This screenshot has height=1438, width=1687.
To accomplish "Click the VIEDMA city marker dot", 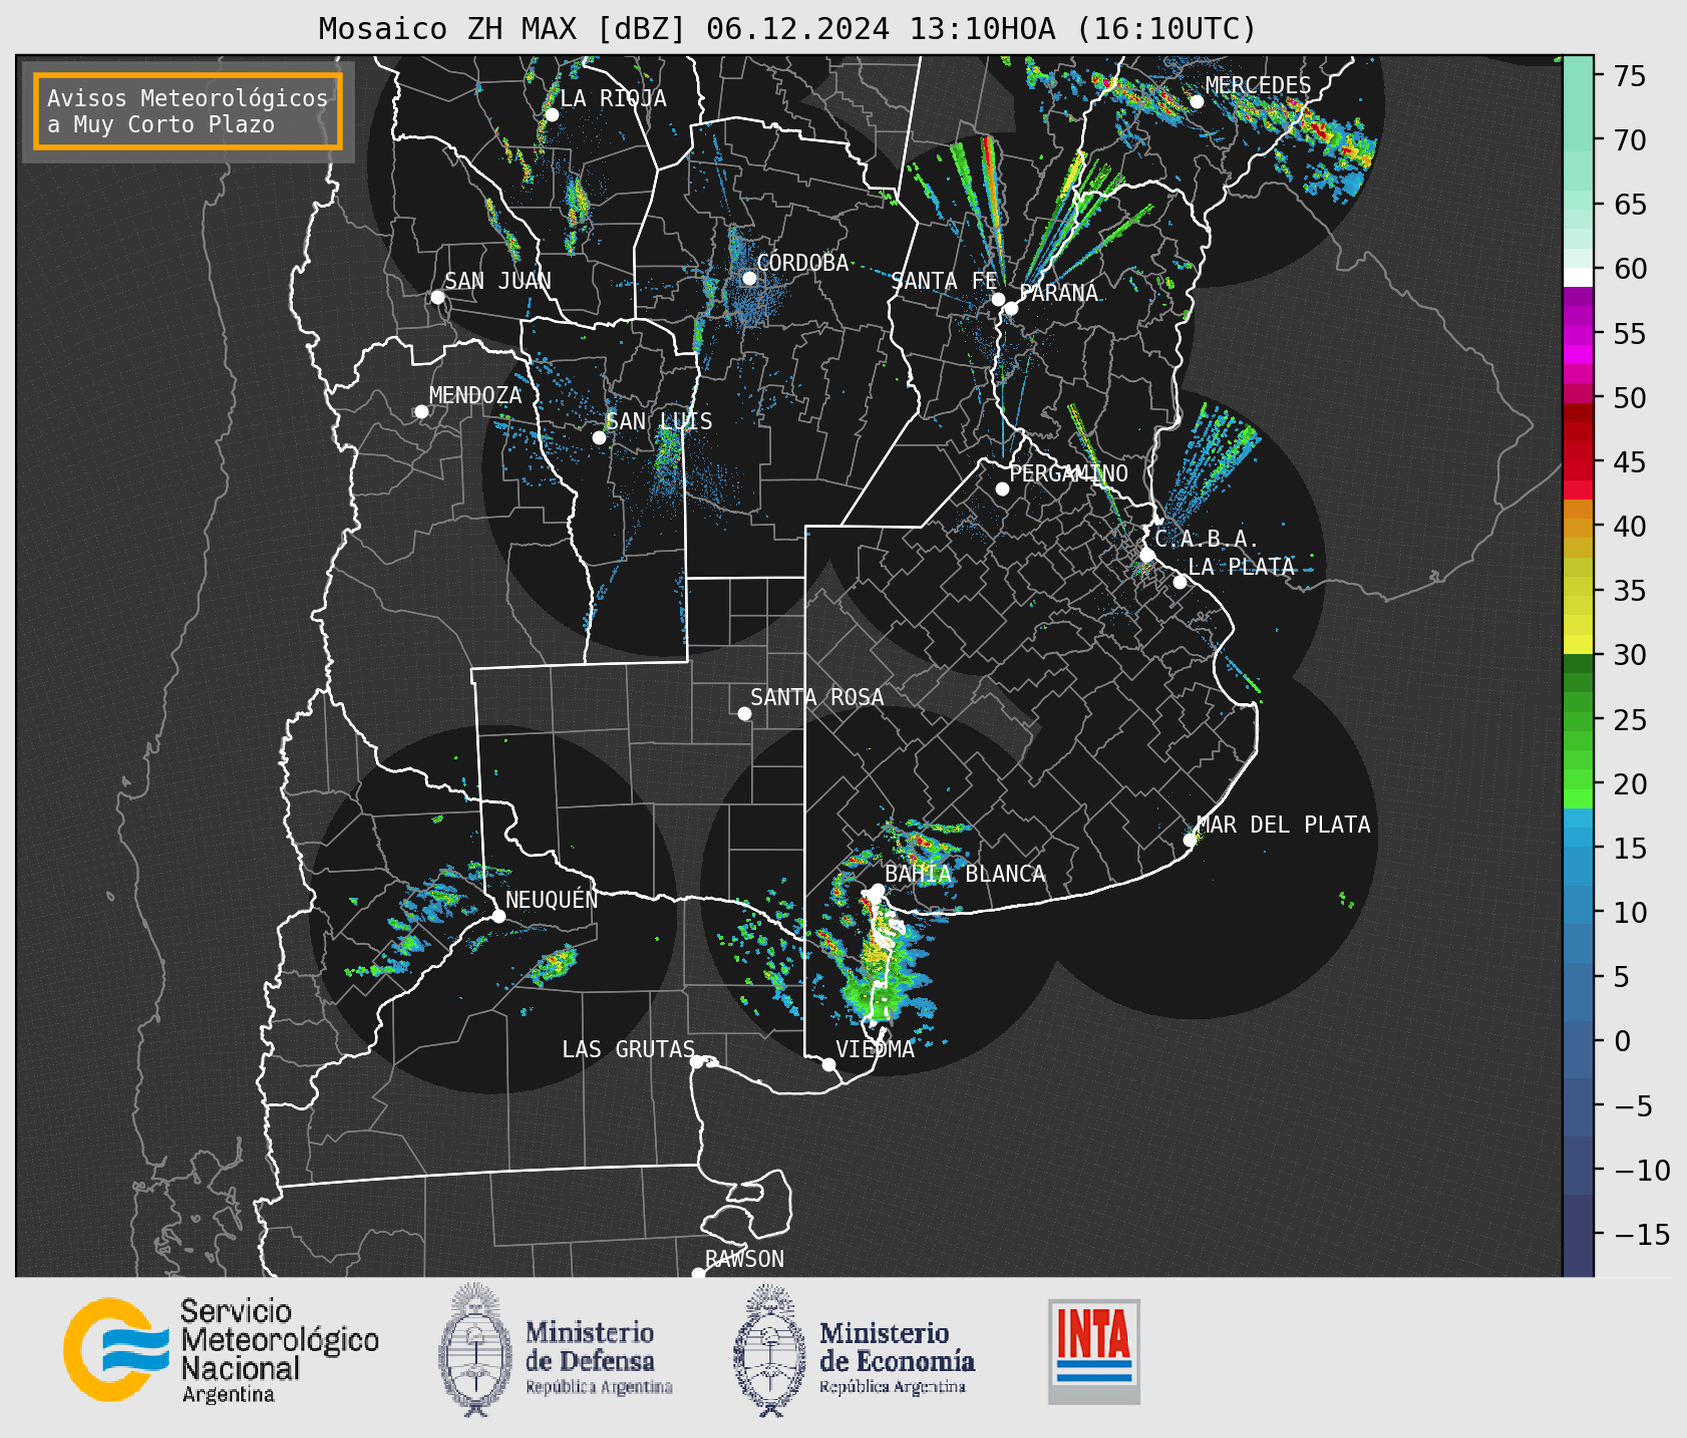I will [829, 1065].
